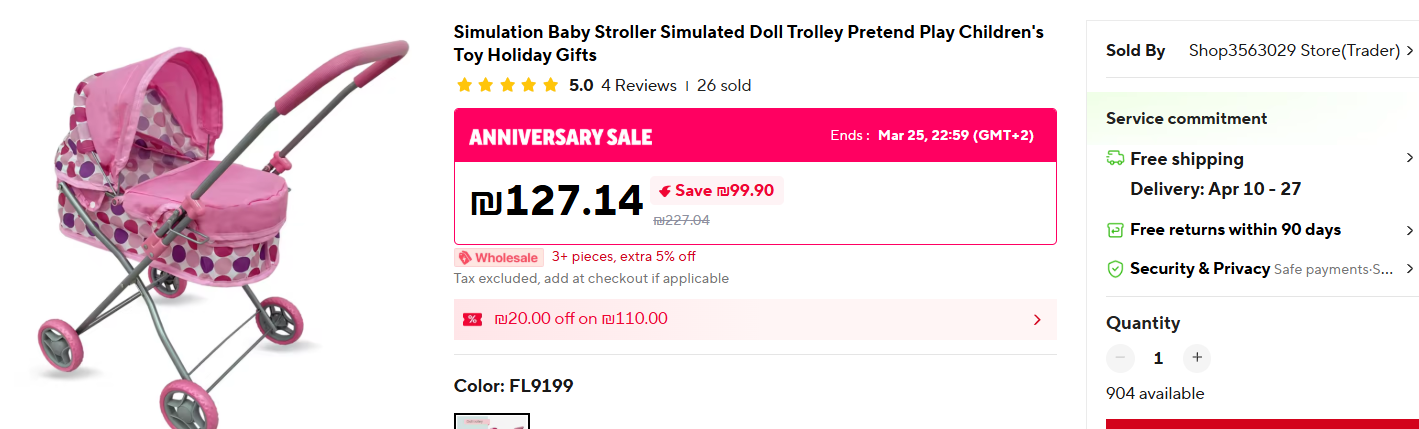The width and height of the screenshot is (1419, 429).
Task: Click the Wholesale tag badge
Action: click(x=499, y=257)
